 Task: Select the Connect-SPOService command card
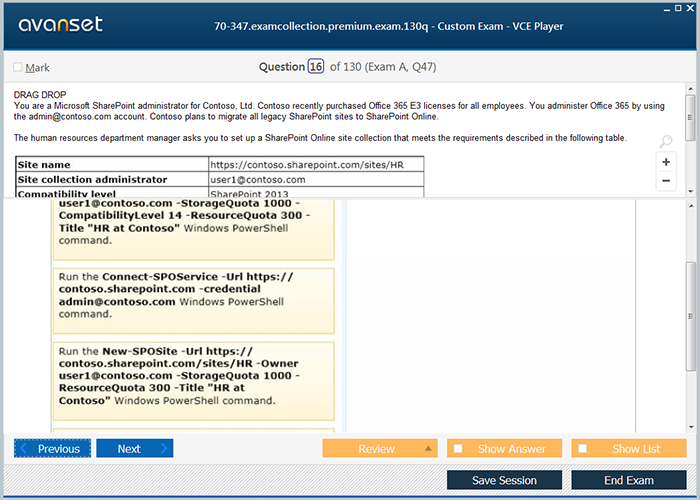(x=194, y=300)
